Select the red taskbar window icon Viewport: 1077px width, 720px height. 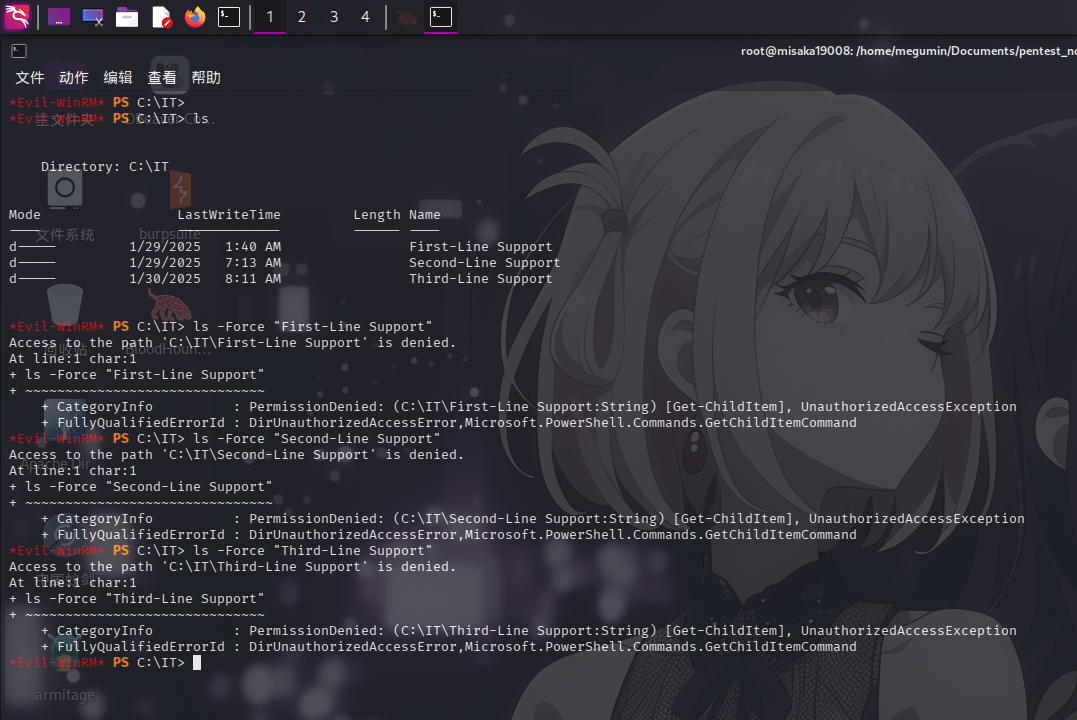click(407, 16)
